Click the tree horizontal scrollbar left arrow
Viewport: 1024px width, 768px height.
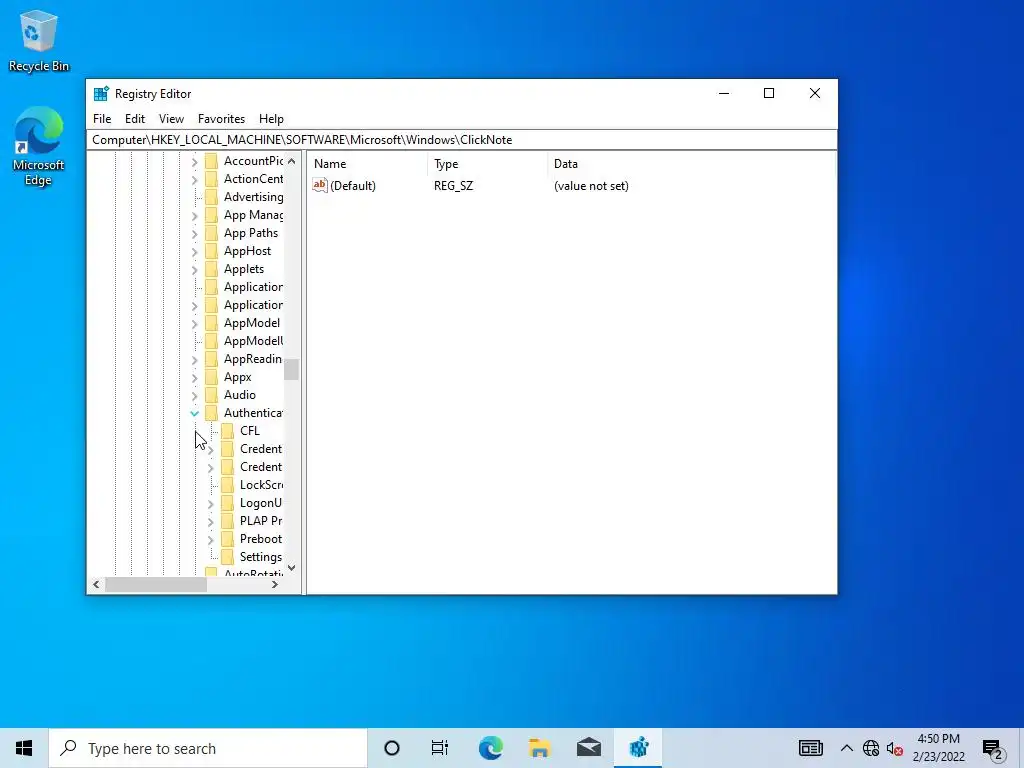pos(96,584)
